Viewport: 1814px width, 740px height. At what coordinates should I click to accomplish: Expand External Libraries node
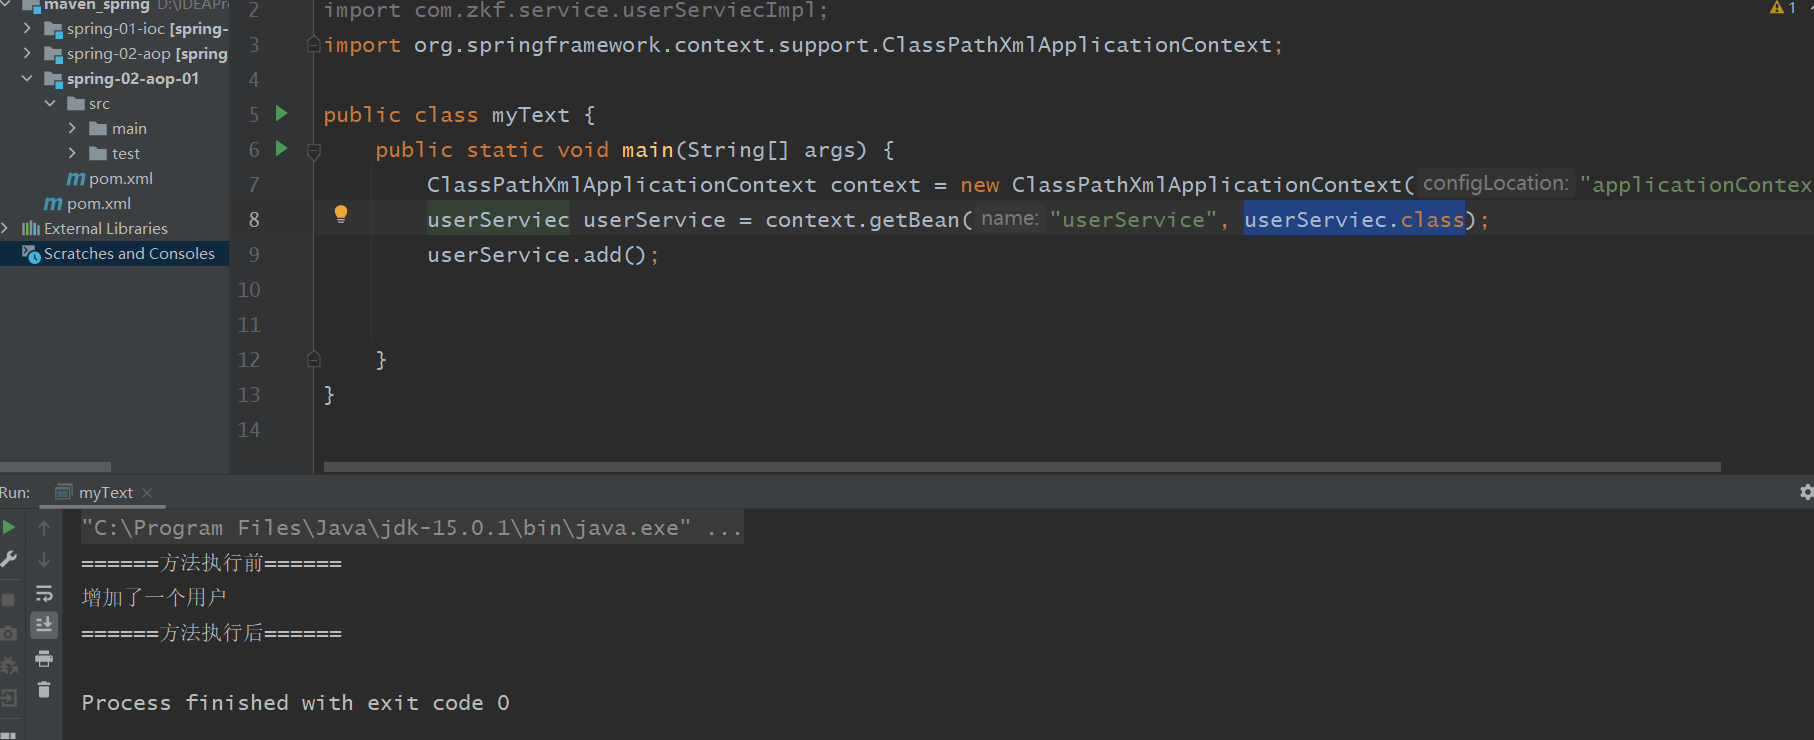(5, 228)
